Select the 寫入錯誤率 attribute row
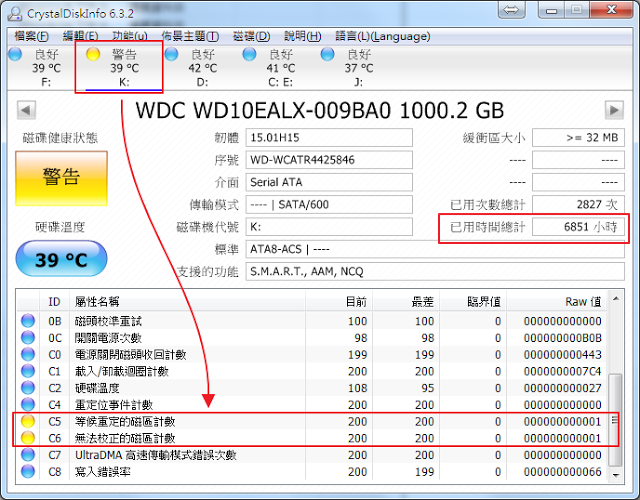 [x=312, y=472]
